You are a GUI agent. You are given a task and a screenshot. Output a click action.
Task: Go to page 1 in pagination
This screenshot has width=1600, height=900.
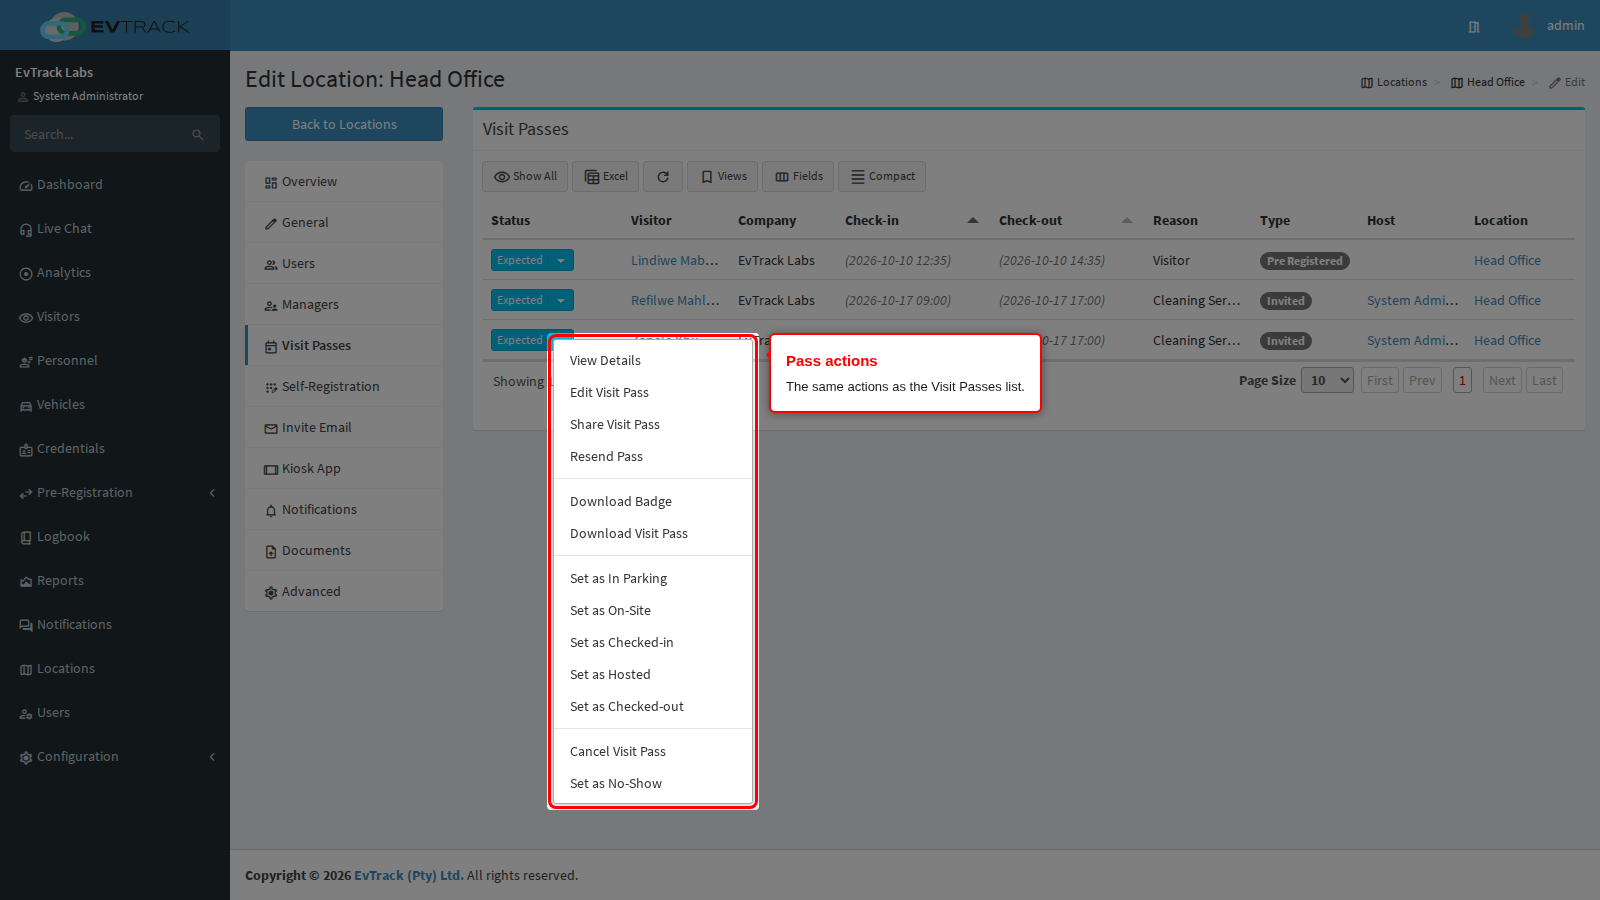coord(1462,381)
